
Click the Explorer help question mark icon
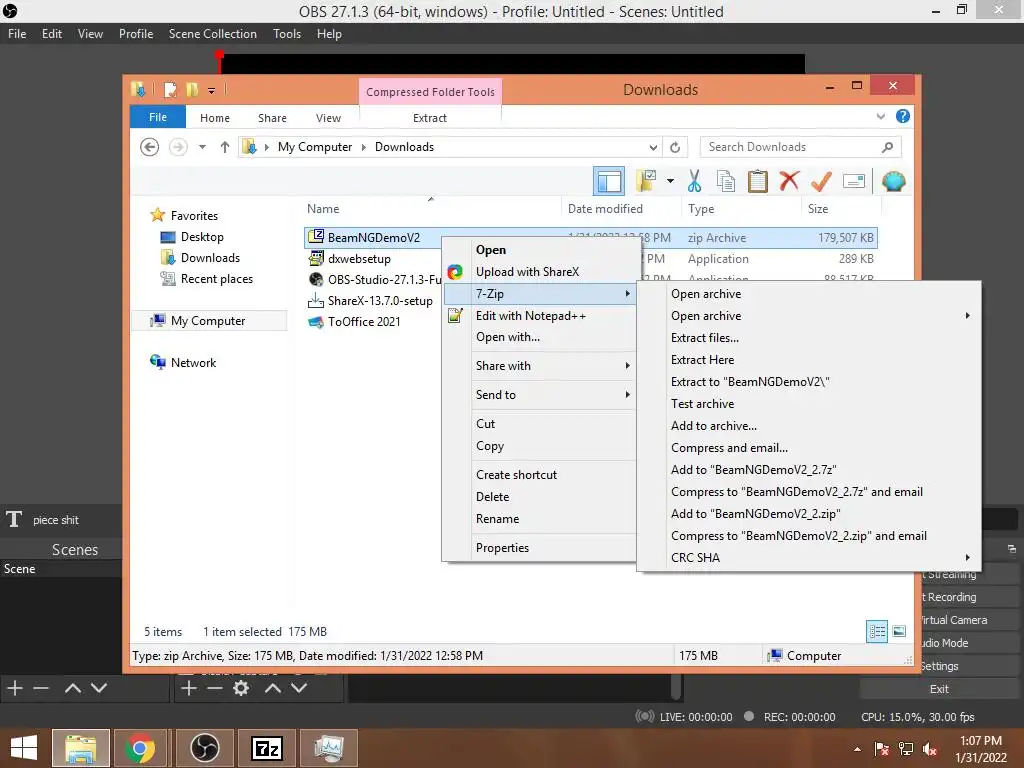tap(903, 116)
